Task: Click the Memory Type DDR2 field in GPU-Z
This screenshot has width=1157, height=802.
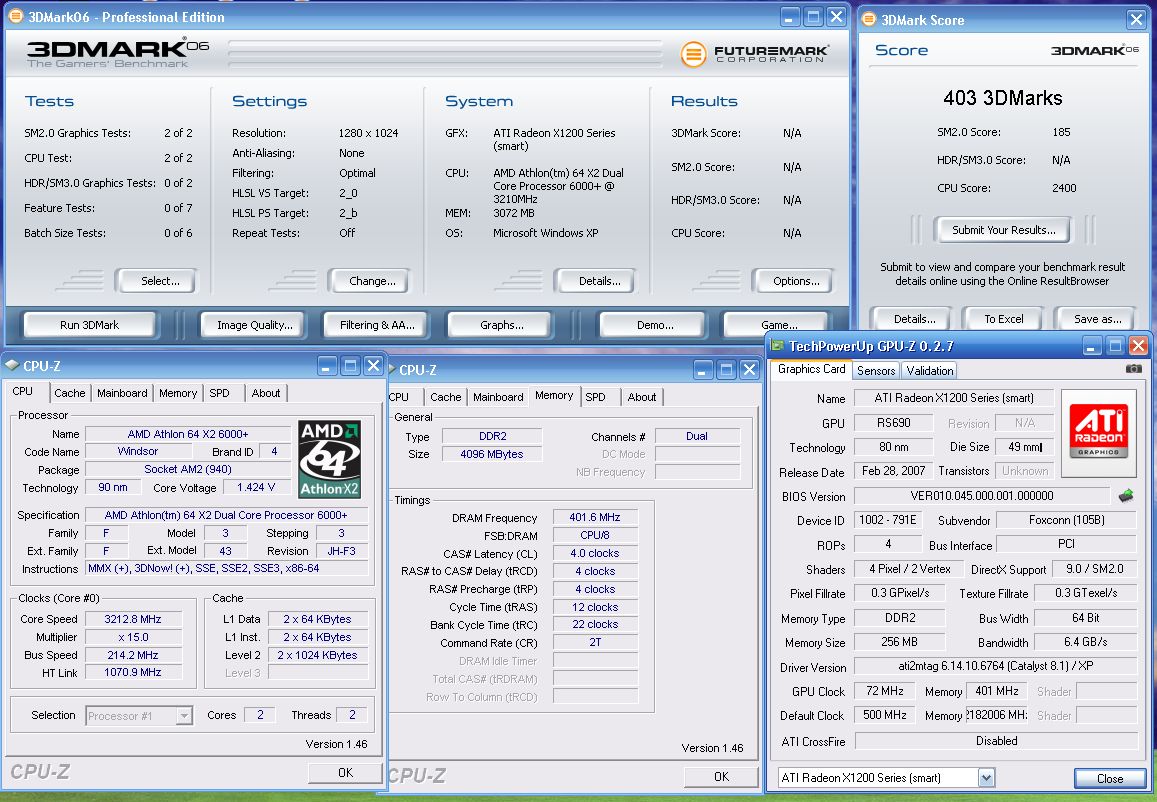Action: [x=899, y=618]
